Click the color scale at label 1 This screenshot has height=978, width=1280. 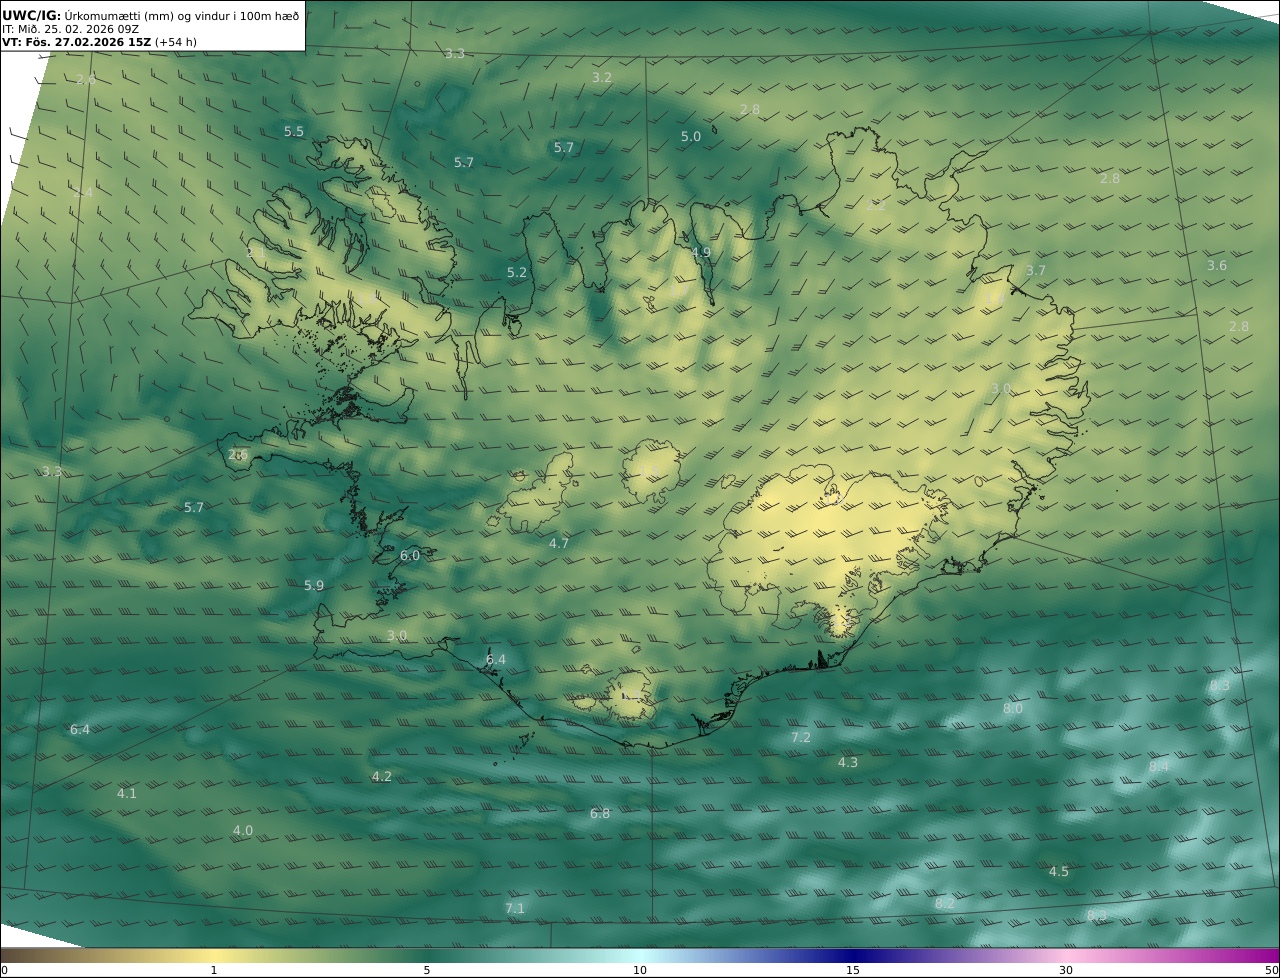pos(214,970)
